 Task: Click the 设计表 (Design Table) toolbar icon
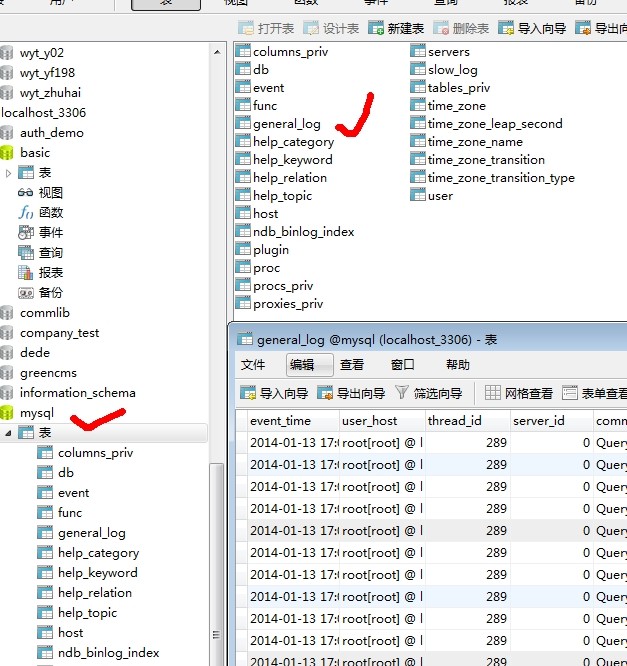tap(311, 29)
